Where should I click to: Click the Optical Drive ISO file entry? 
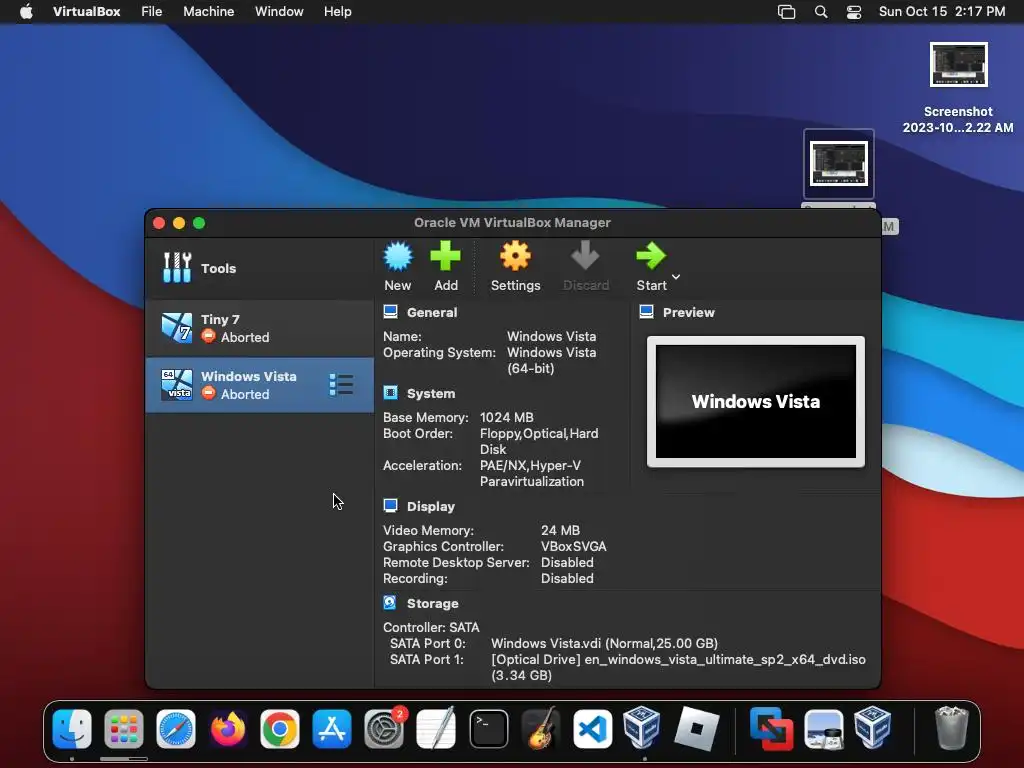pyautogui.click(x=678, y=667)
